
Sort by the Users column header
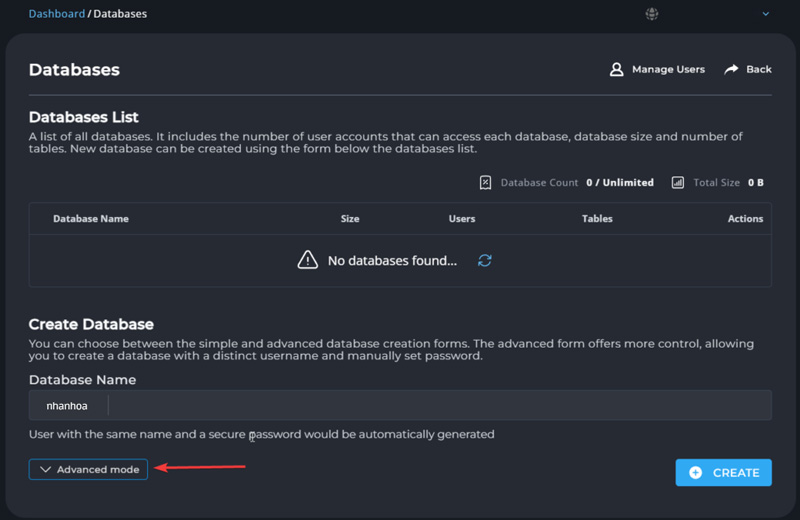pyautogui.click(x=462, y=218)
